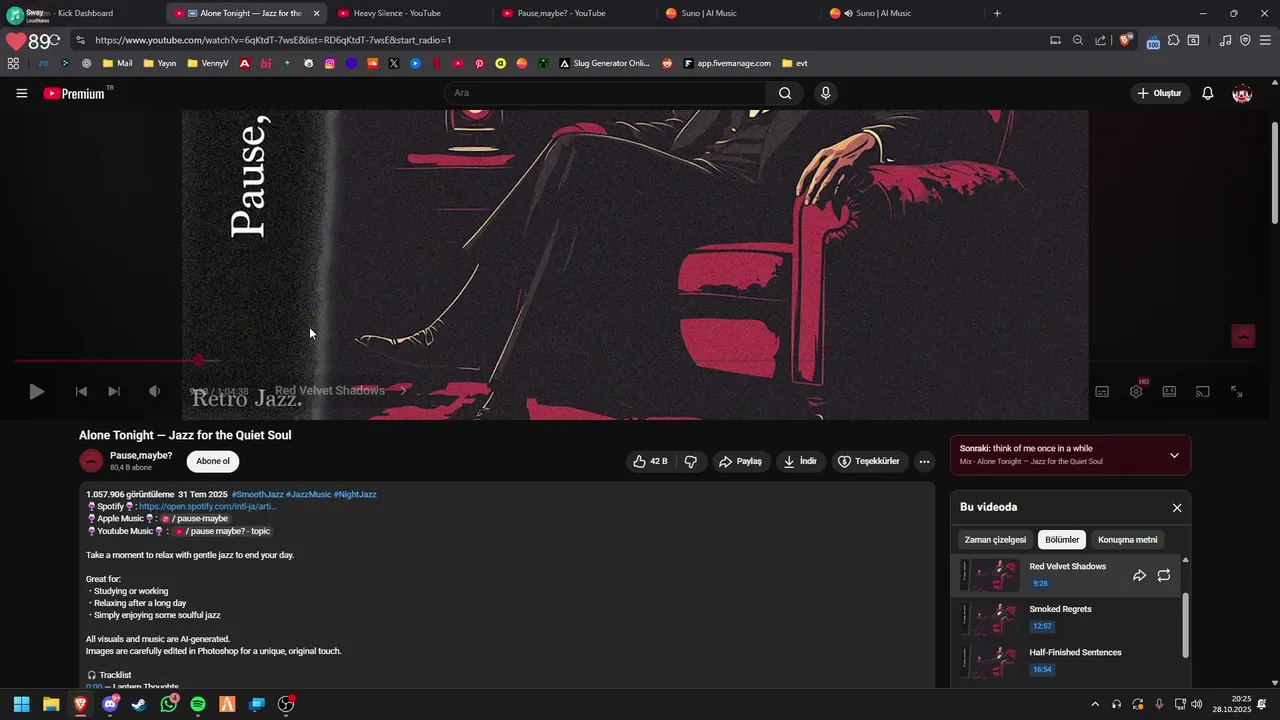
Task: Open the Spotify link in description
Action: click(208, 506)
